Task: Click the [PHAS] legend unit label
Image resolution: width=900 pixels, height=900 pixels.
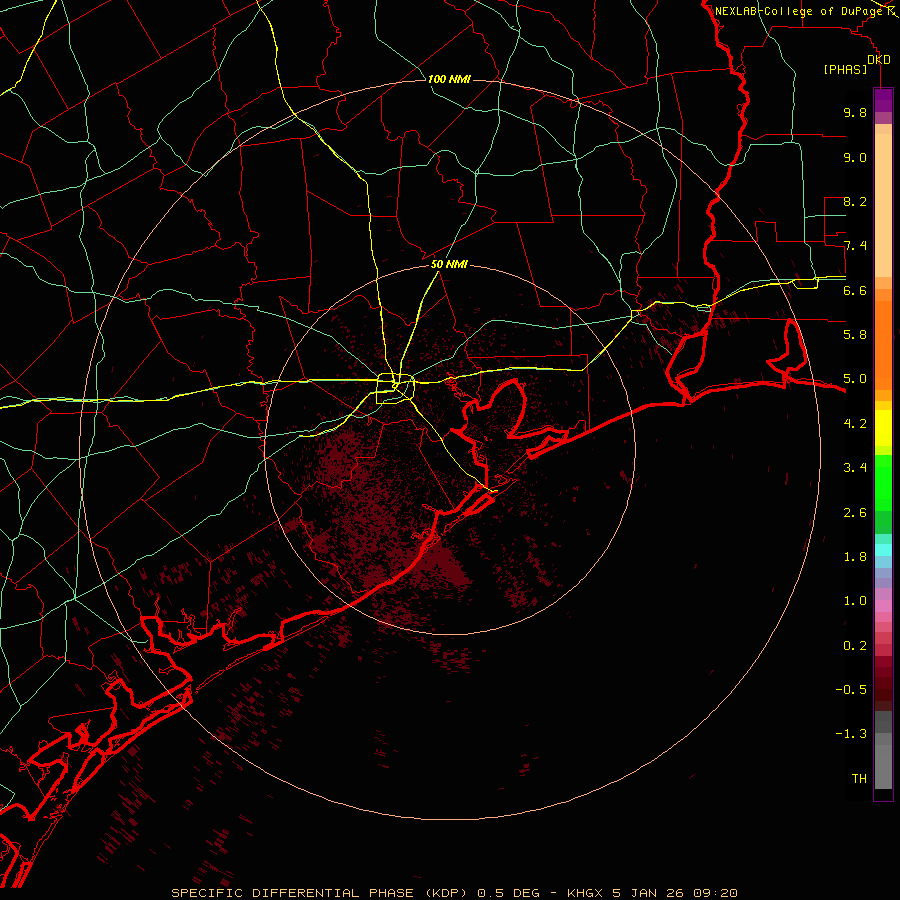Action: 845,70
